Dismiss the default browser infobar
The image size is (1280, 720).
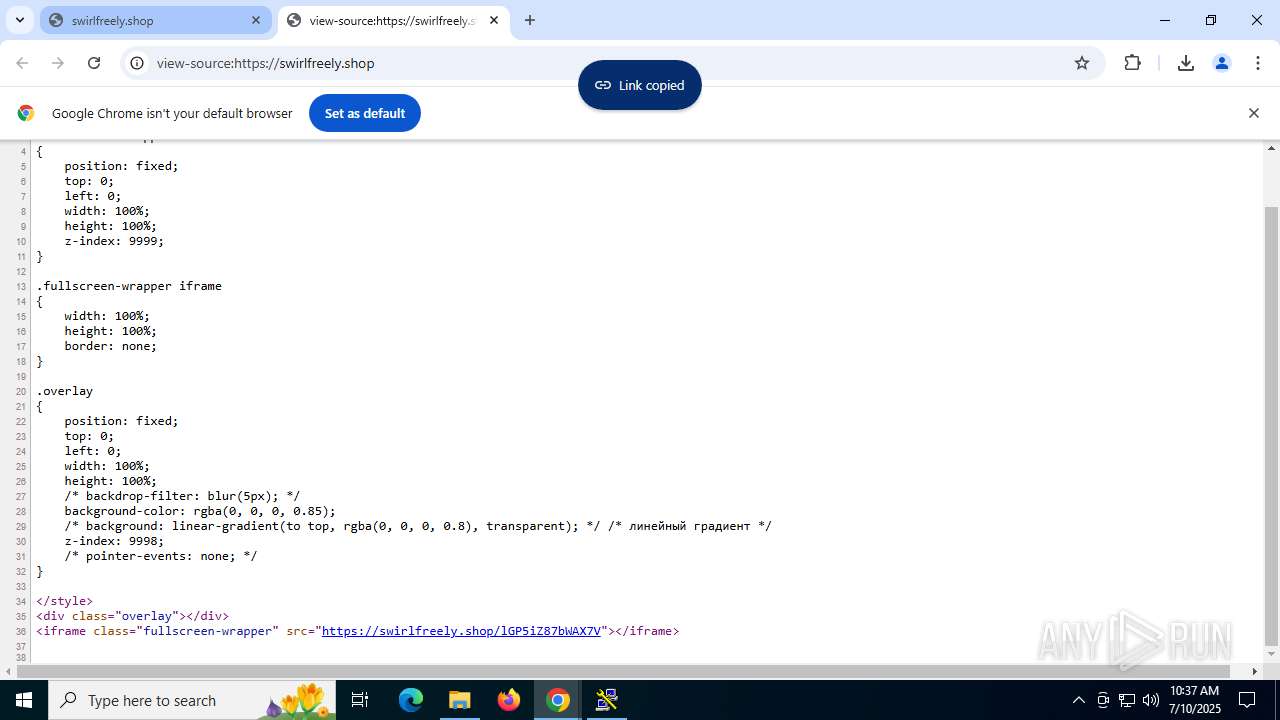pos(1254,113)
